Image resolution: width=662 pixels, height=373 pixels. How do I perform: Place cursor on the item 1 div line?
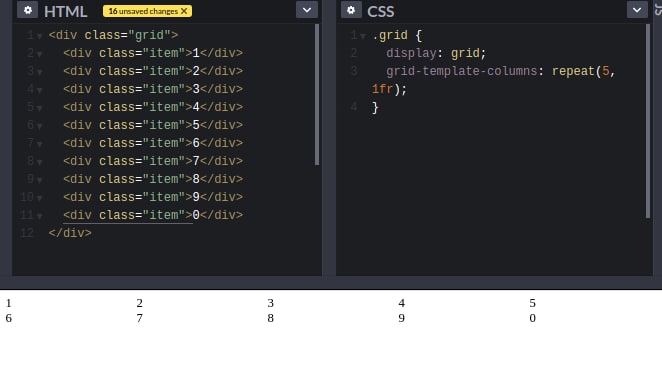click(x=153, y=53)
